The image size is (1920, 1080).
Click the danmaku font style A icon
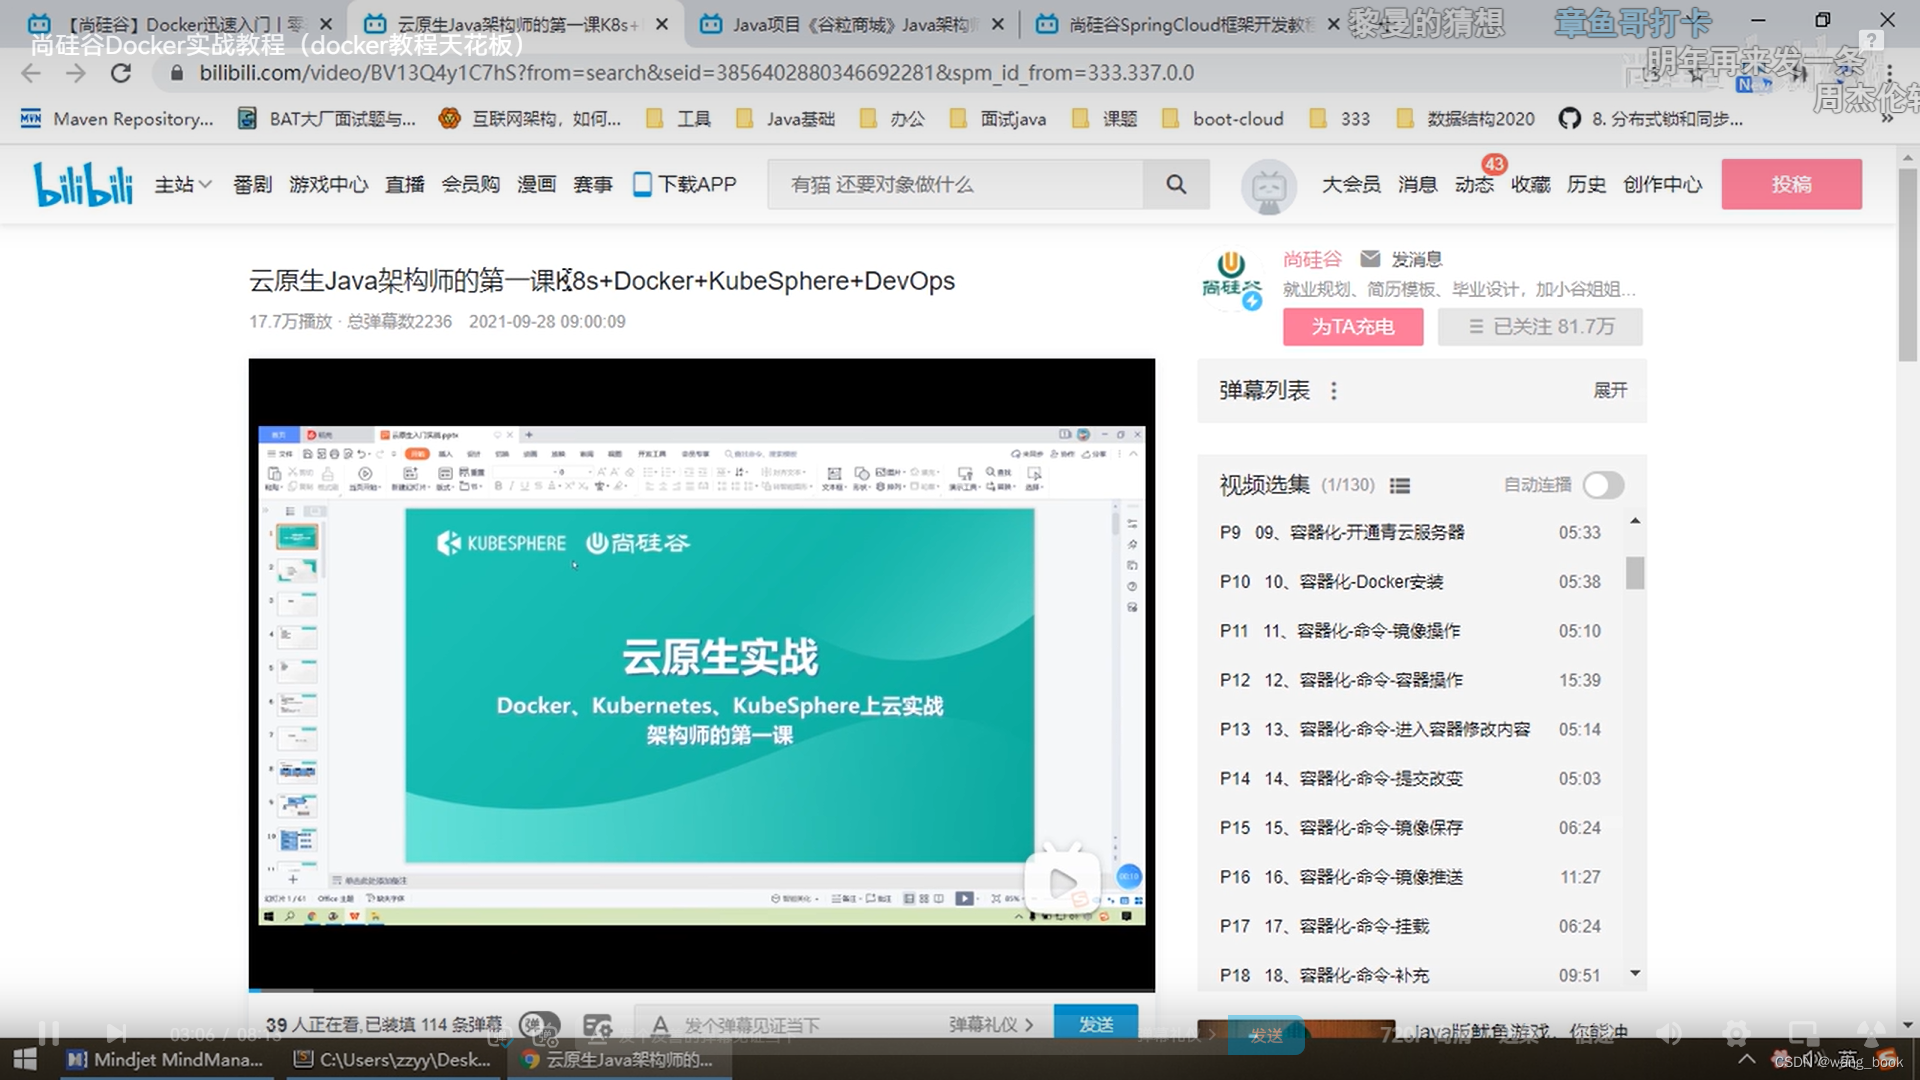pyautogui.click(x=660, y=1025)
